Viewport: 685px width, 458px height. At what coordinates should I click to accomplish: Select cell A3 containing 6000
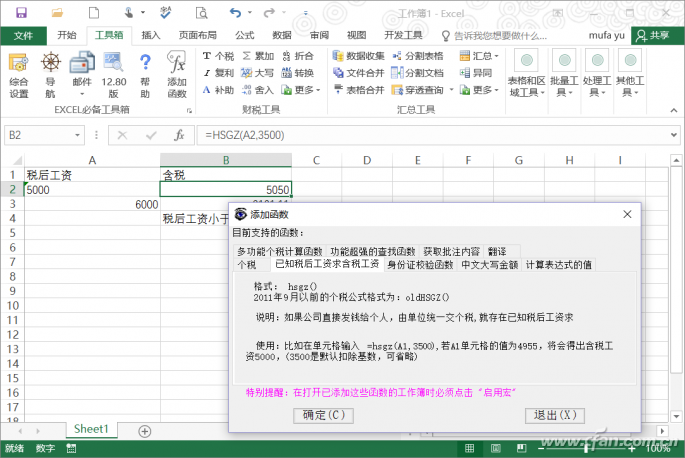92,204
